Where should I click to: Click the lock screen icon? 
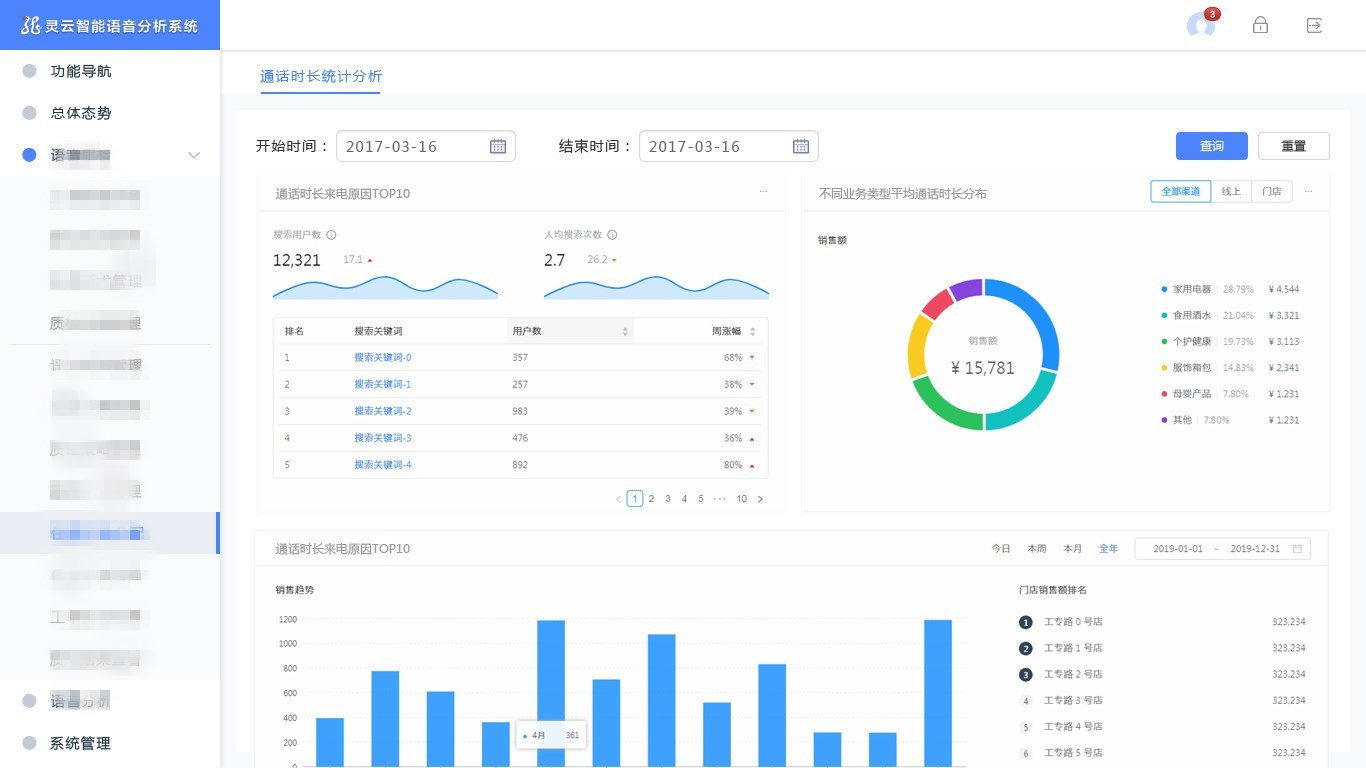[x=1260, y=25]
